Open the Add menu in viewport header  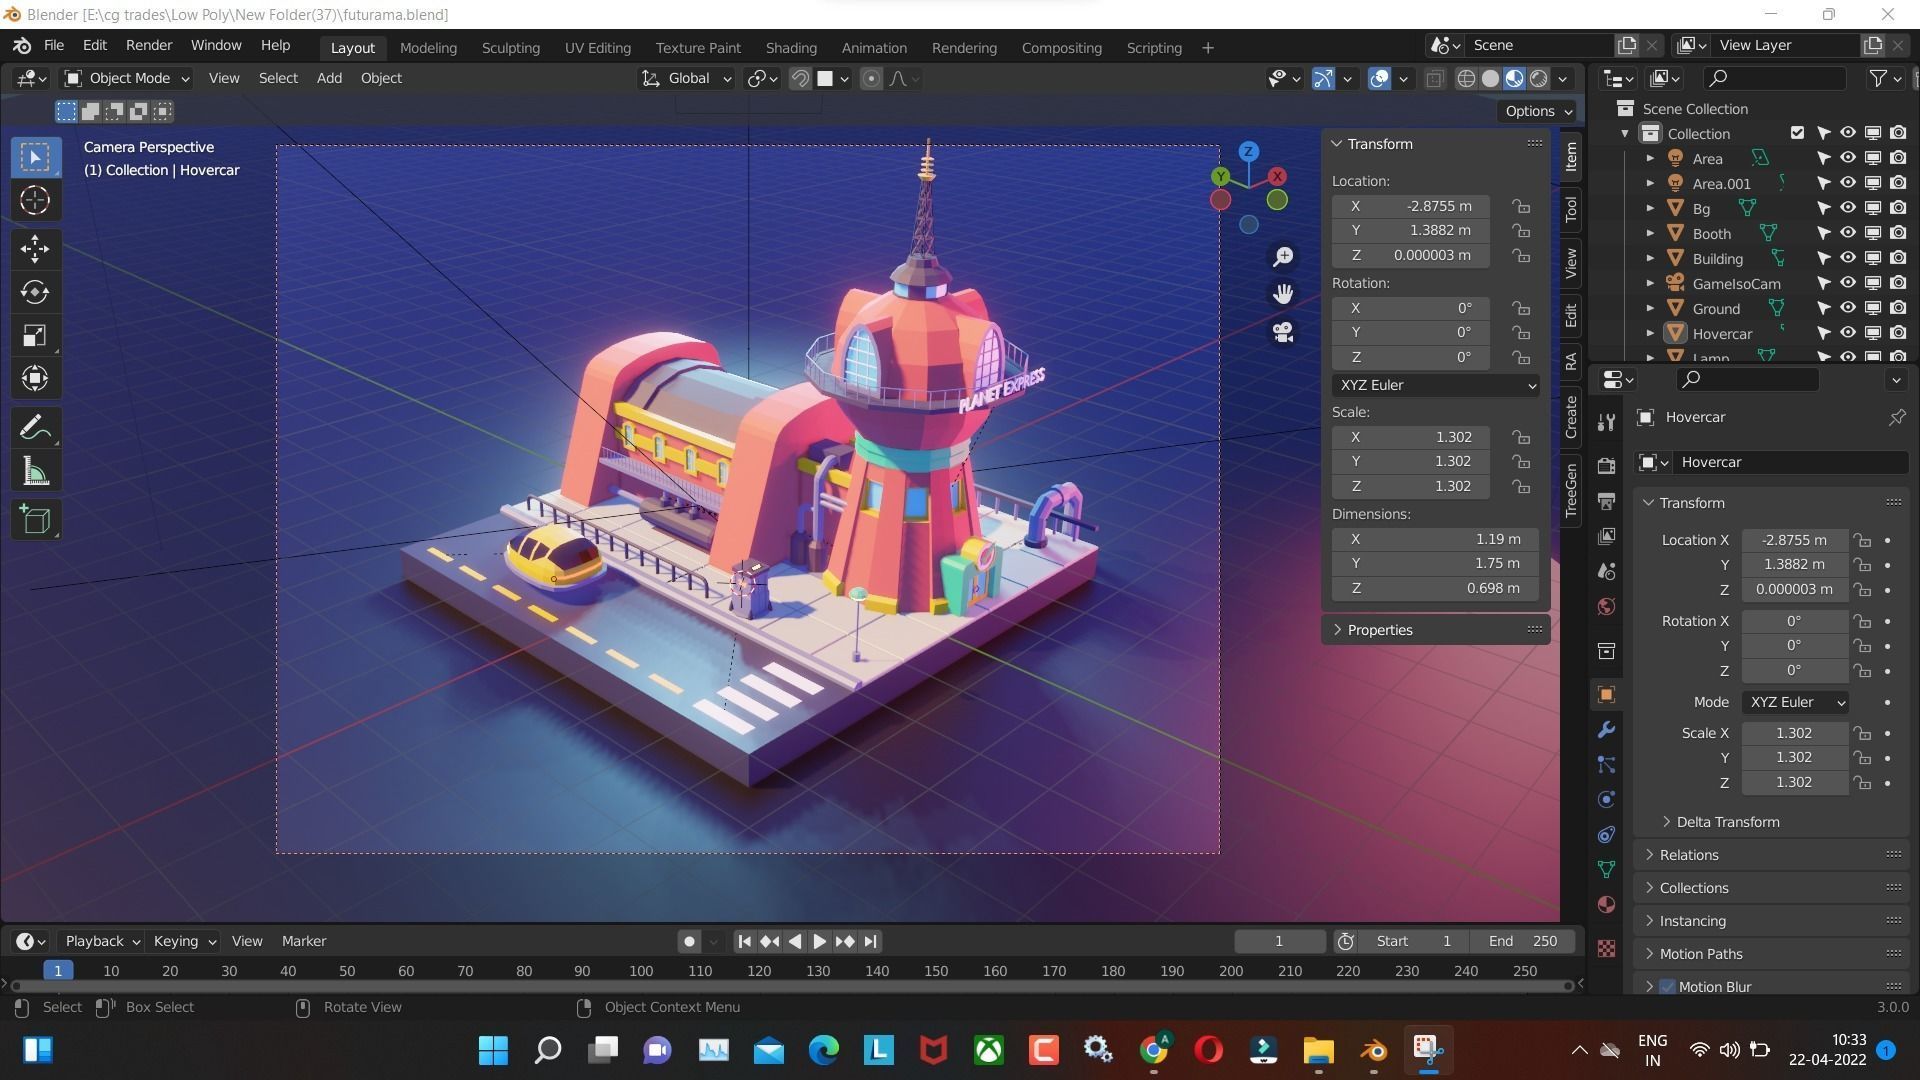(329, 79)
